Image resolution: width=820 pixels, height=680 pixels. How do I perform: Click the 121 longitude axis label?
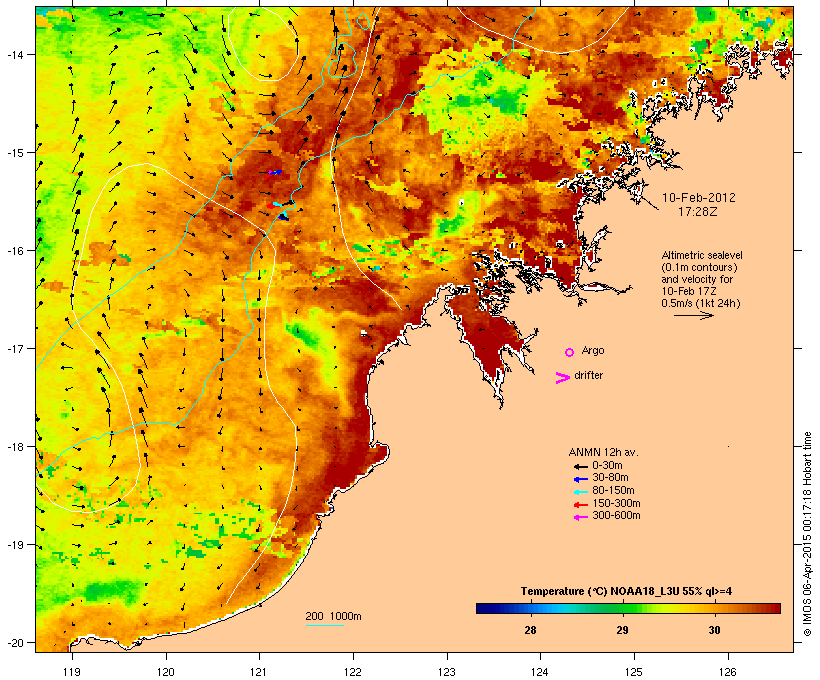click(259, 672)
